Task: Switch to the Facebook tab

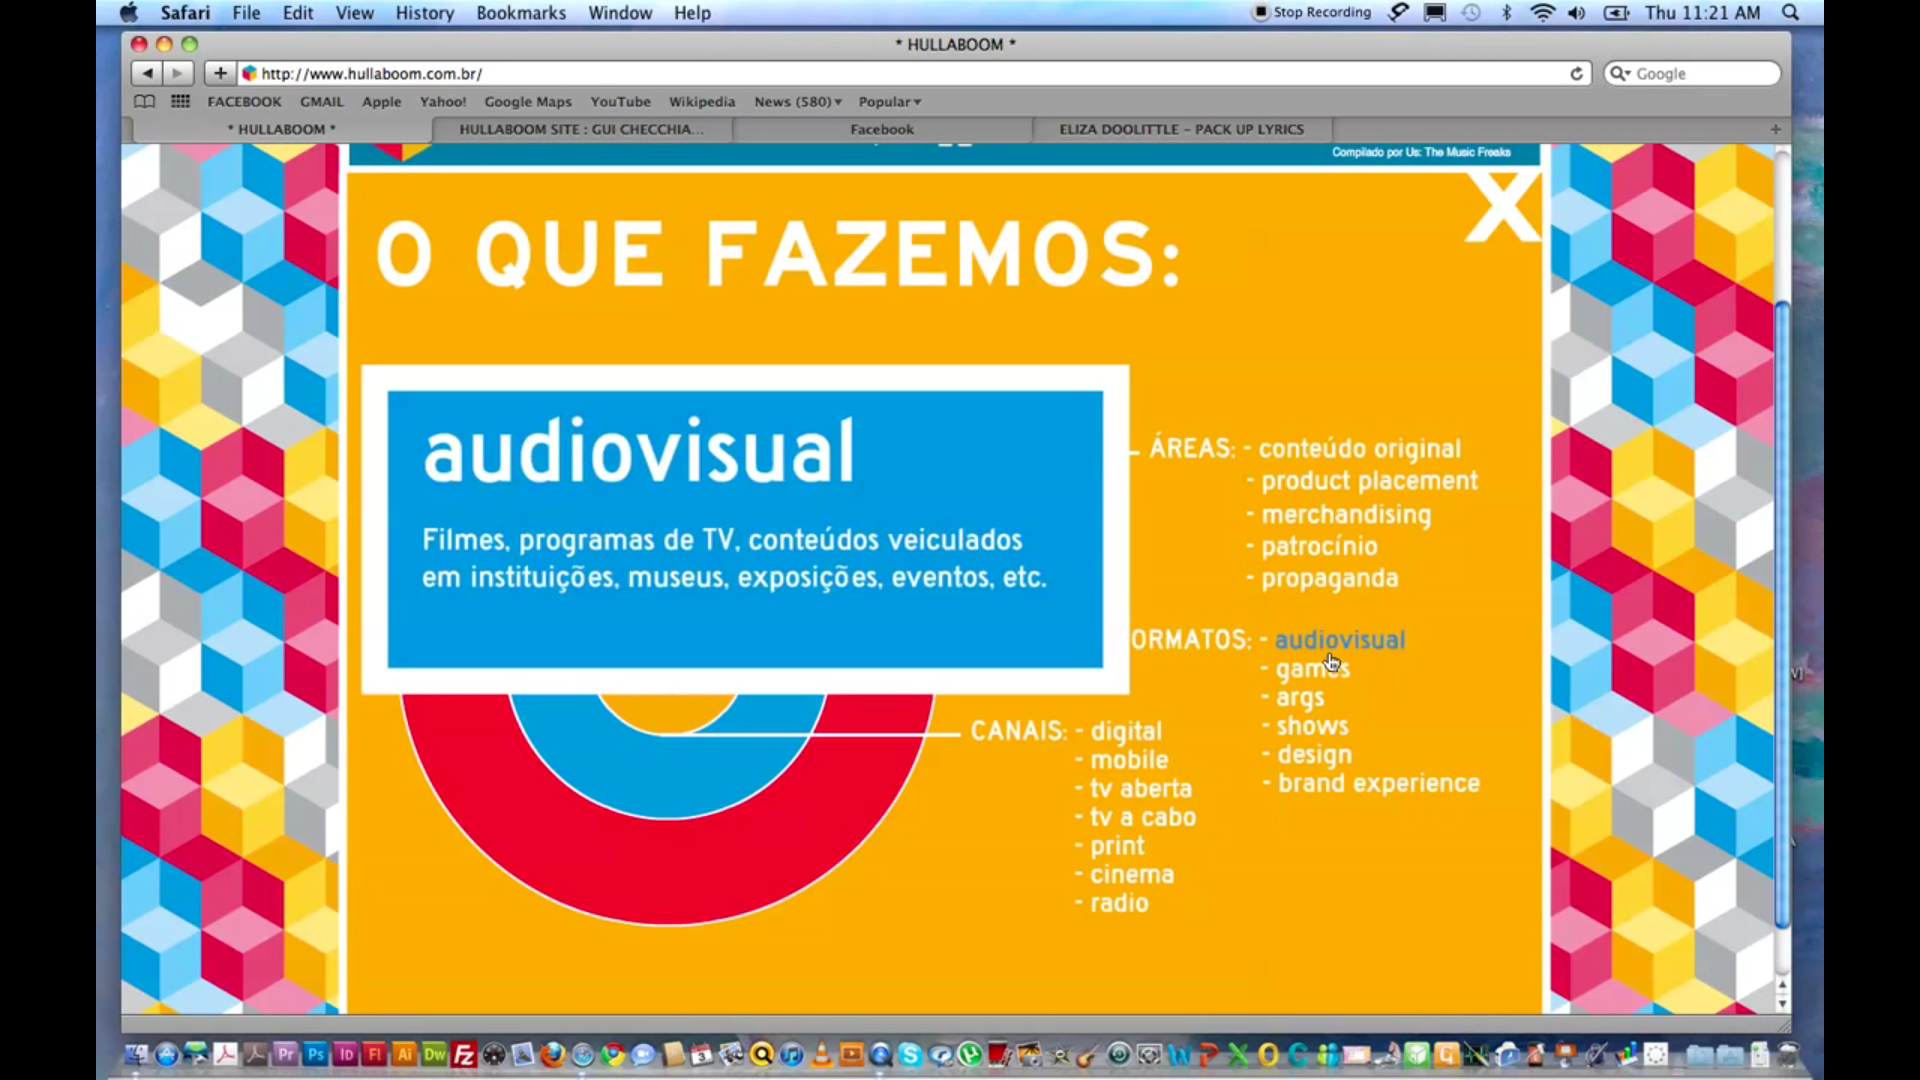Action: (x=881, y=129)
